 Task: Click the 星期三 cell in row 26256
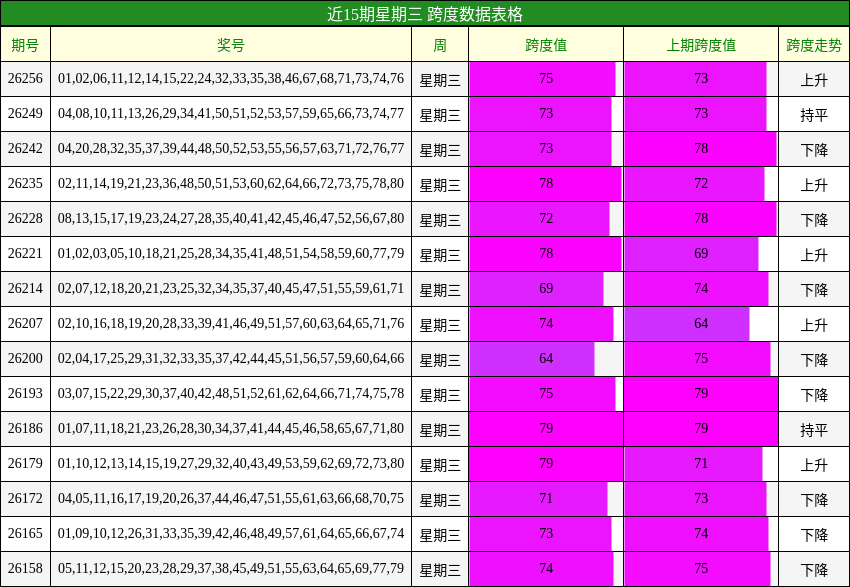tap(440, 79)
